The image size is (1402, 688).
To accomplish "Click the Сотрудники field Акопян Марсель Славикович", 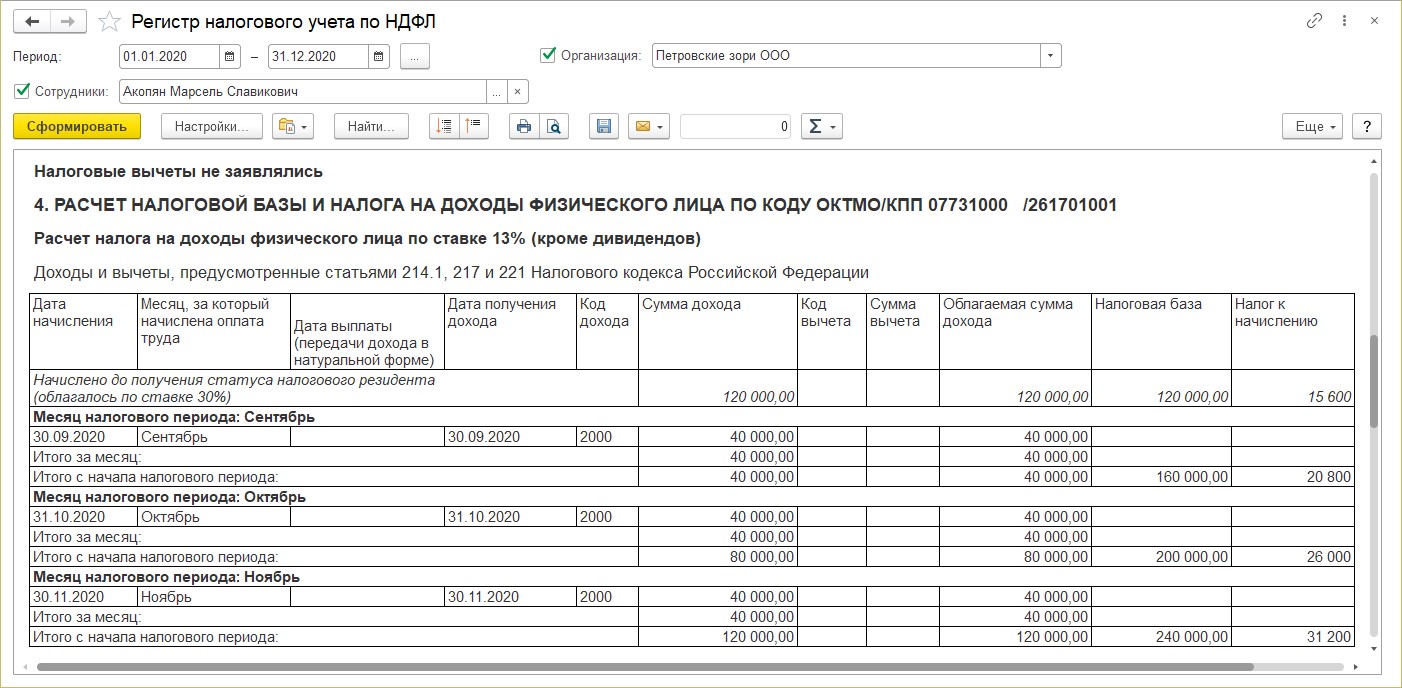I will pyautogui.click(x=302, y=92).
